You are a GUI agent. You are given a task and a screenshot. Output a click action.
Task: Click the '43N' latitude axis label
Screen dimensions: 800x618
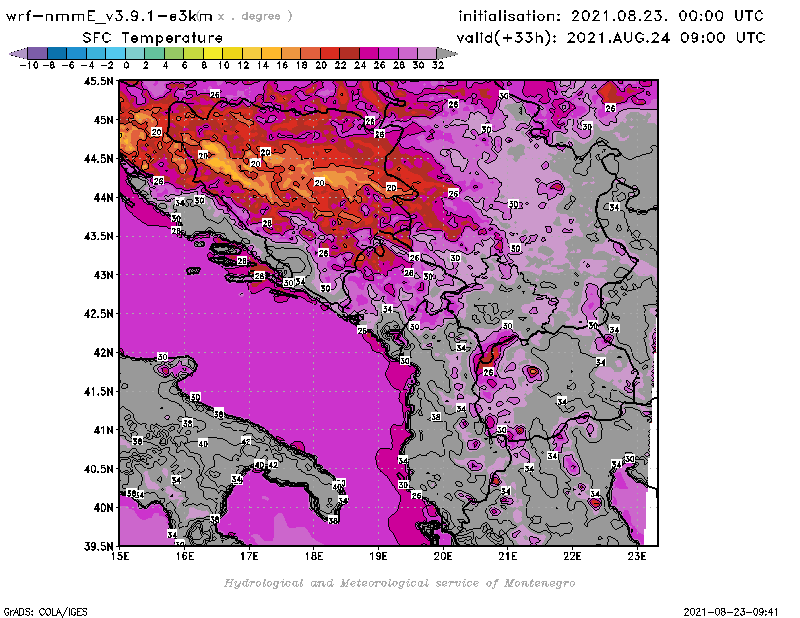pos(103,275)
